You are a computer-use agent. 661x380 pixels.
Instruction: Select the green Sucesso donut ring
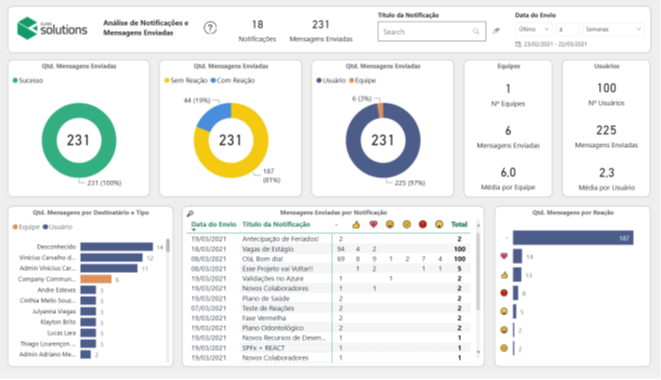pos(49,140)
